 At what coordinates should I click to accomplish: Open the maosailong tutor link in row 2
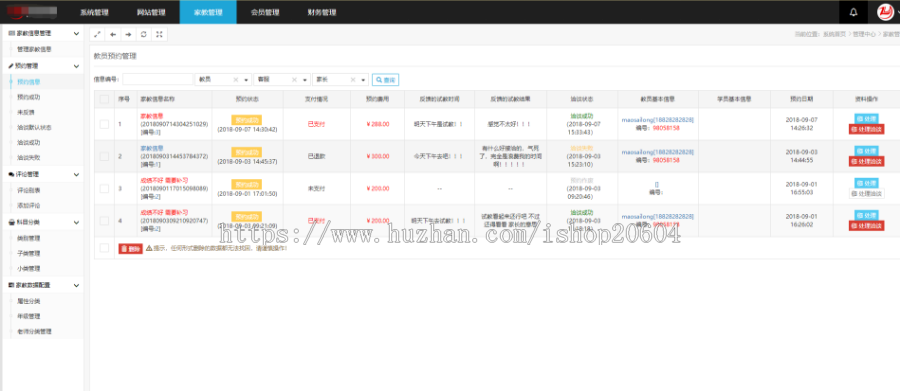tap(657, 152)
